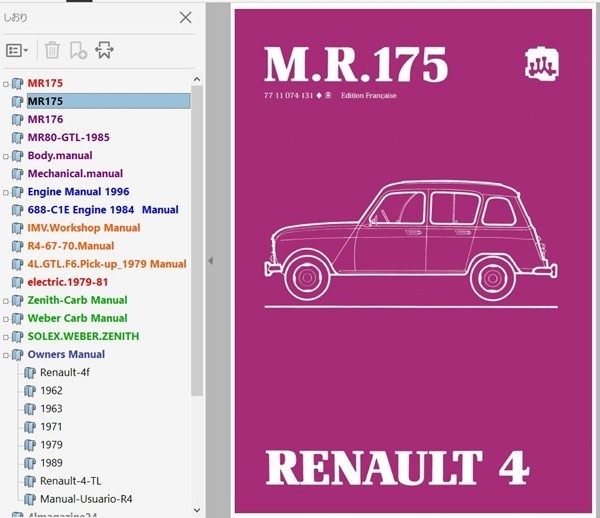
Task: Collapse the side panel with left arrow
Action: click(210, 261)
